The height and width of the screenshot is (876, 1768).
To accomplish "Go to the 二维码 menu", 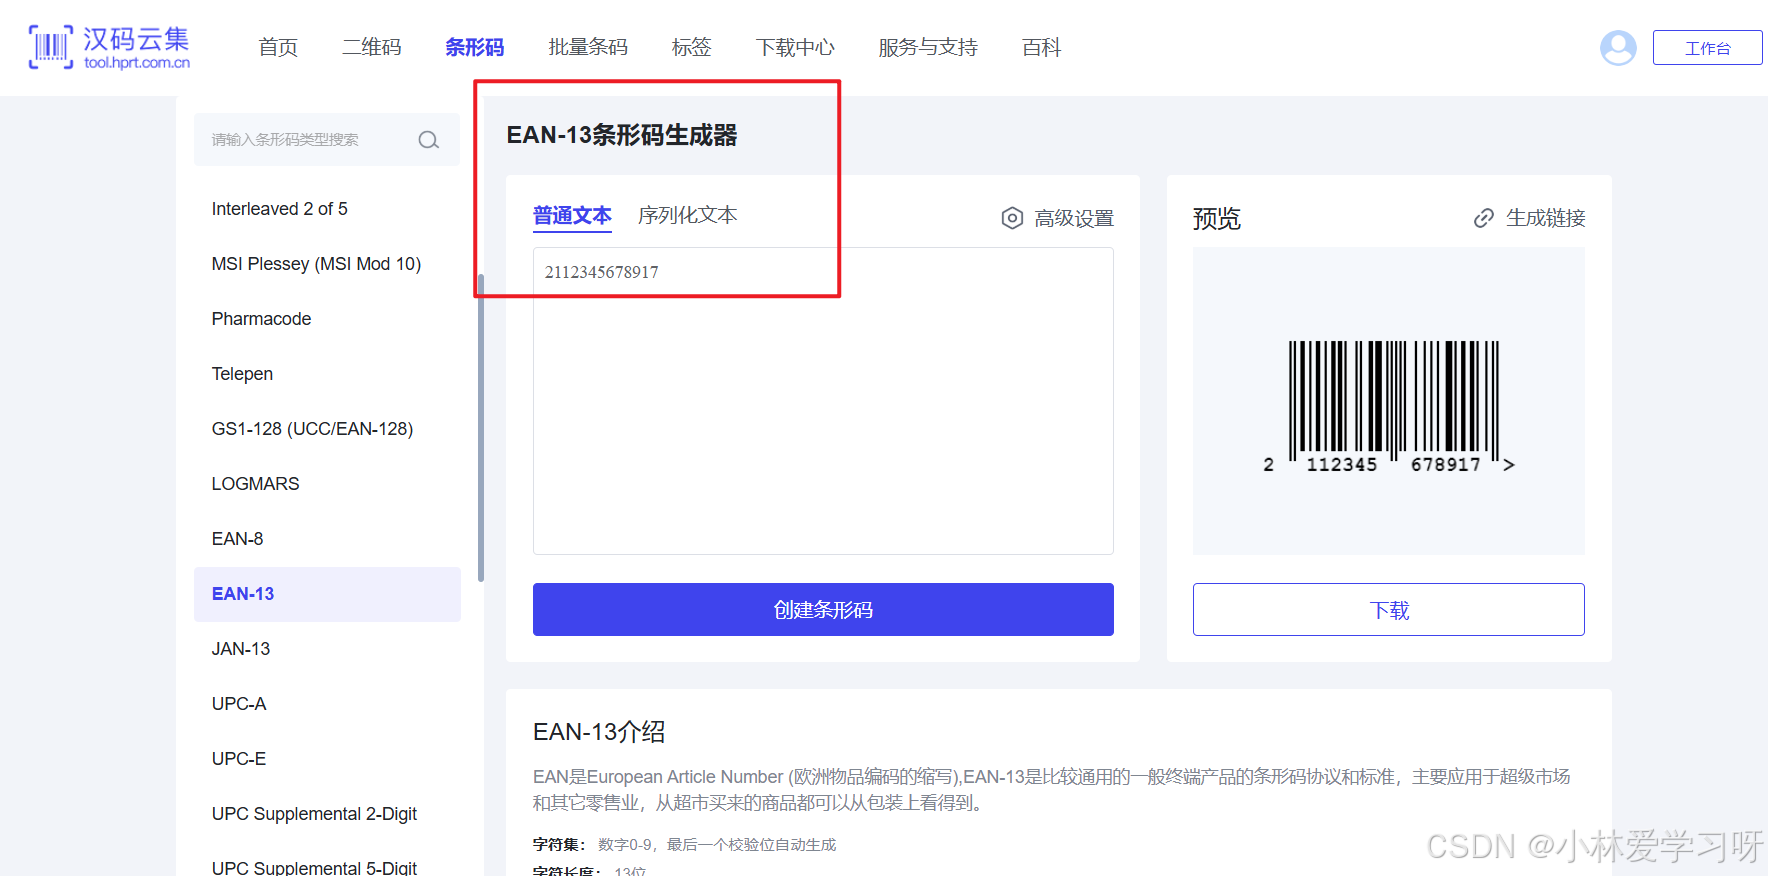I will point(372,47).
